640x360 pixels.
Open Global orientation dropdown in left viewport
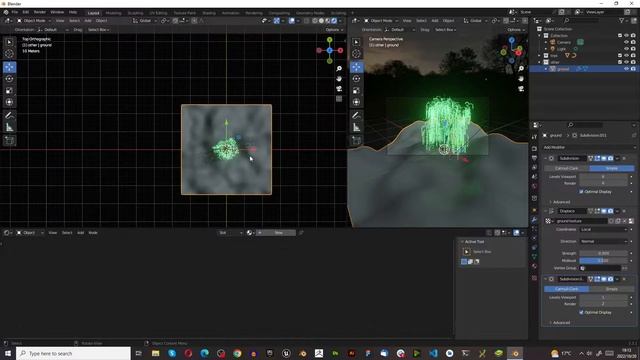click(144, 20)
